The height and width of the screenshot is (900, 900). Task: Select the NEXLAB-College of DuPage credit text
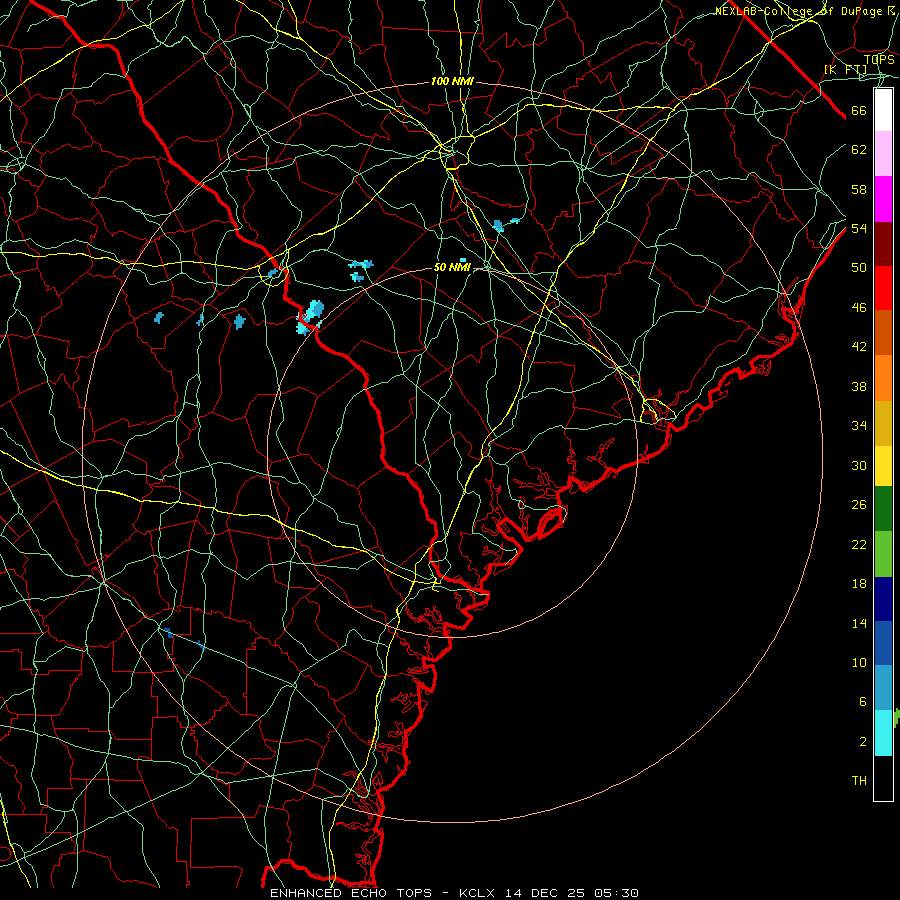pyautogui.click(x=805, y=11)
